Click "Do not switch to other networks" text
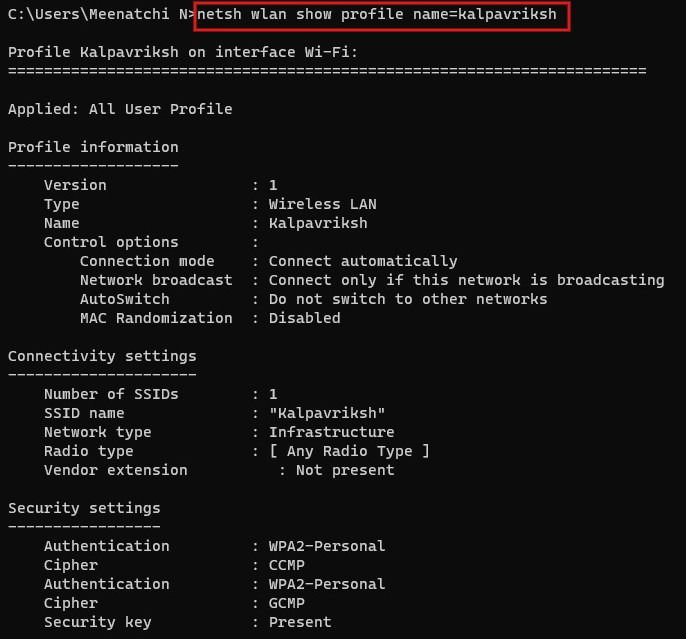The height and width of the screenshot is (639, 686). pos(408,299)
